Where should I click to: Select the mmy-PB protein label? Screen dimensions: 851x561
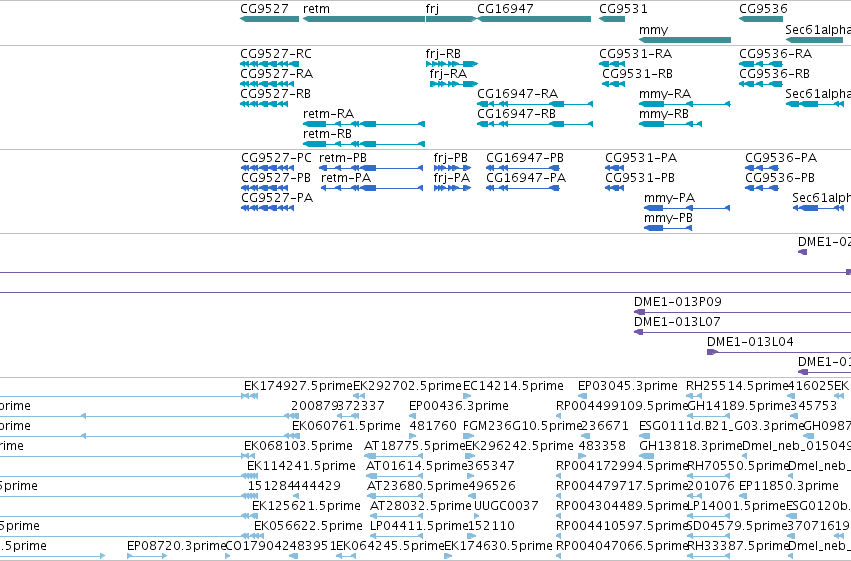click(669, 218)
